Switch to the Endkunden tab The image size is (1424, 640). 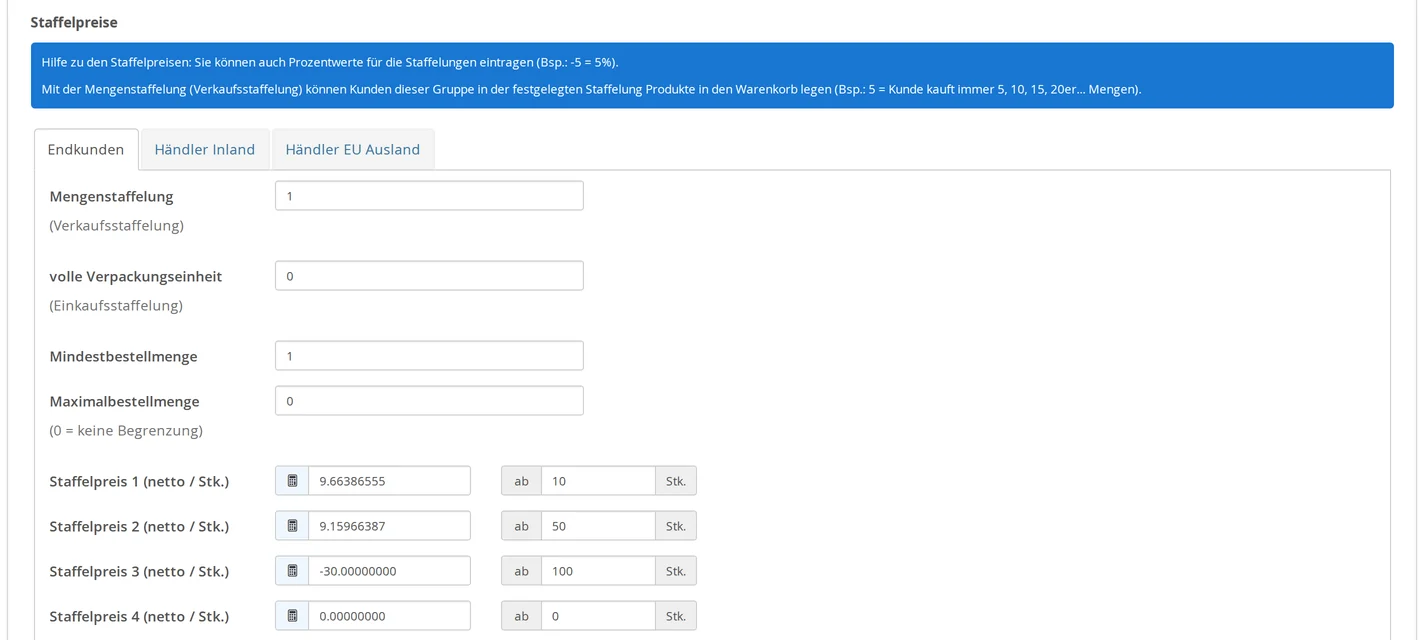[x=86, y=149]
